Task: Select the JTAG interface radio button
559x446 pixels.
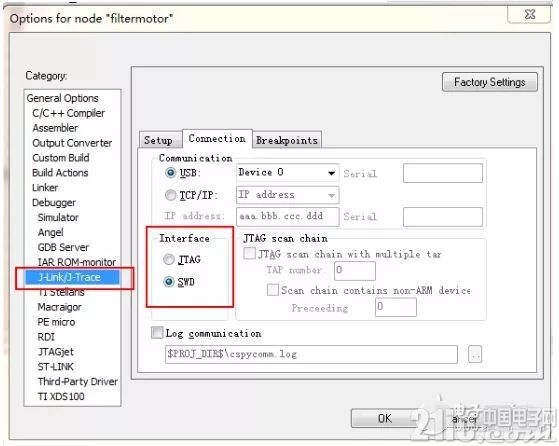Action: coord(169,260)
